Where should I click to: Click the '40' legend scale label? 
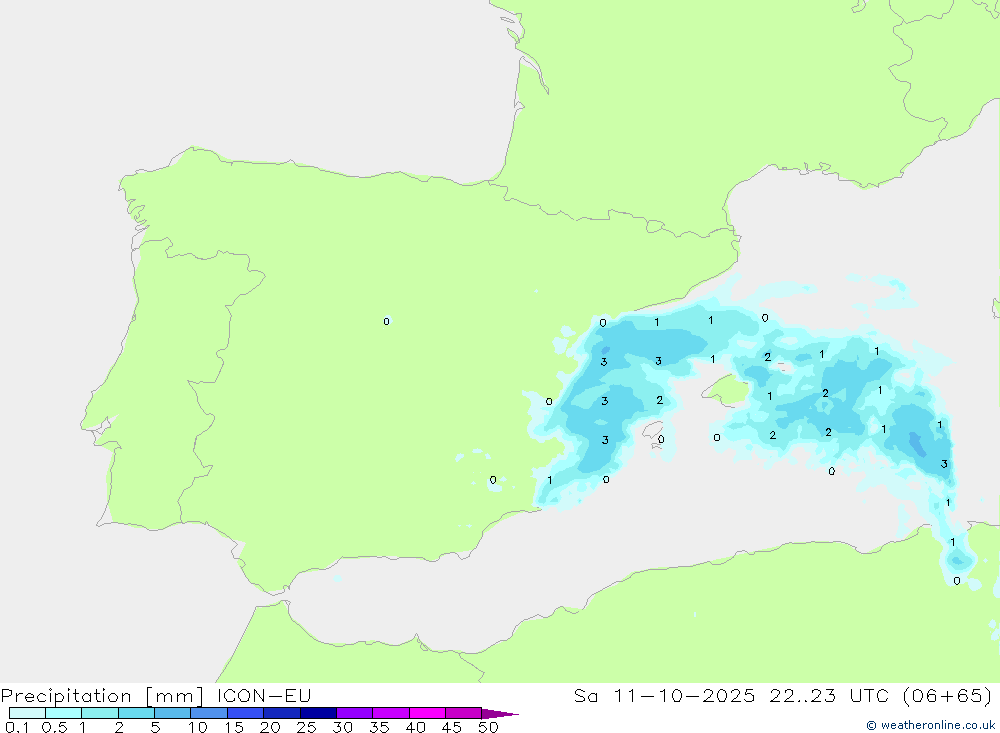pyautogui.click(x=415, y=727)
